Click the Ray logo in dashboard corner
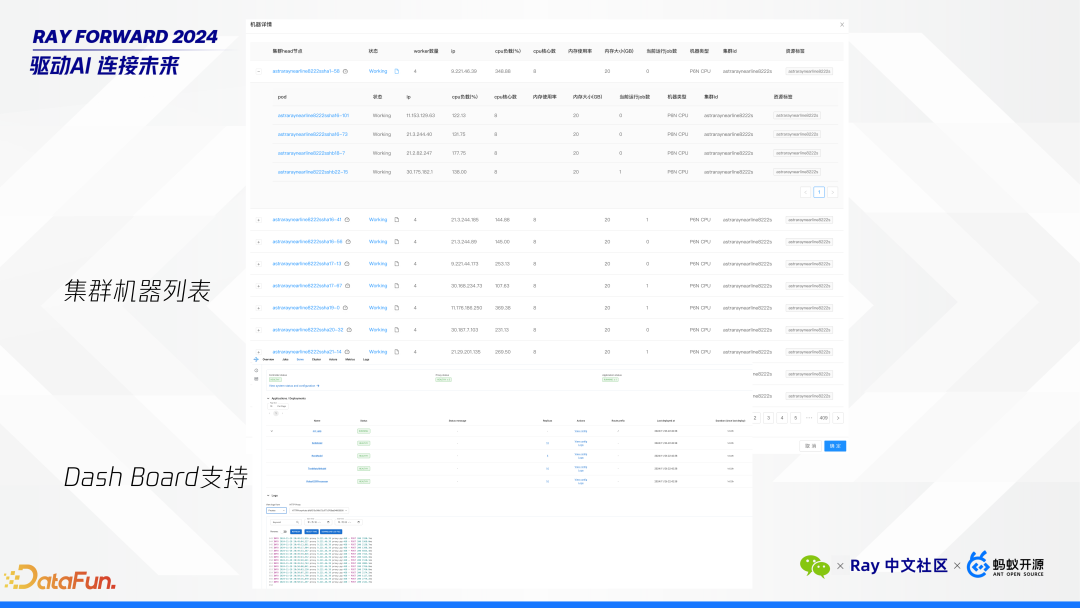The image size is (1080, 608). click(x=256, y=358)
